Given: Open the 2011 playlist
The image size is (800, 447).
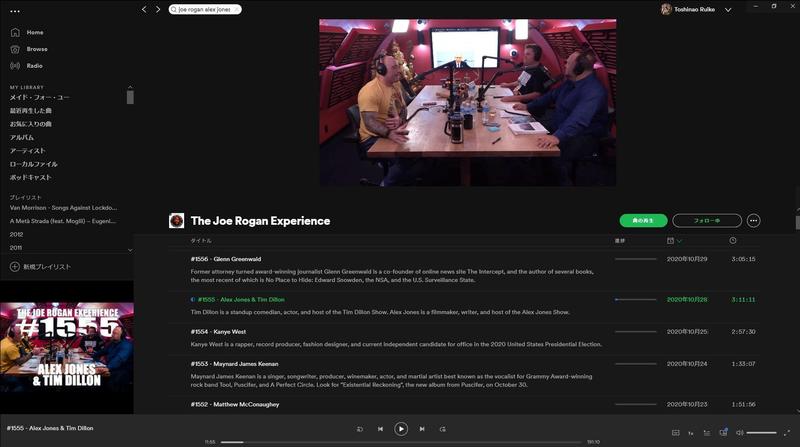Looking at the screenshot, I should [16, 247].
